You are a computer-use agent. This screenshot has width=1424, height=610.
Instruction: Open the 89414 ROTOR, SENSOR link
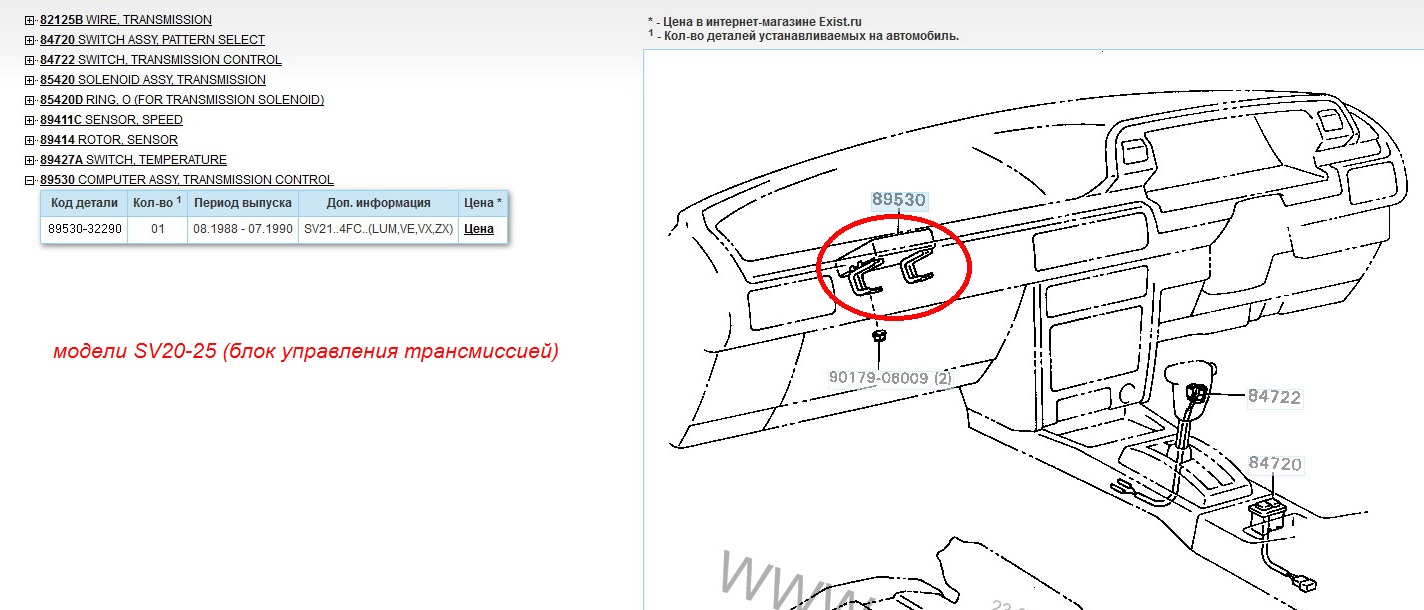(108, 140)
